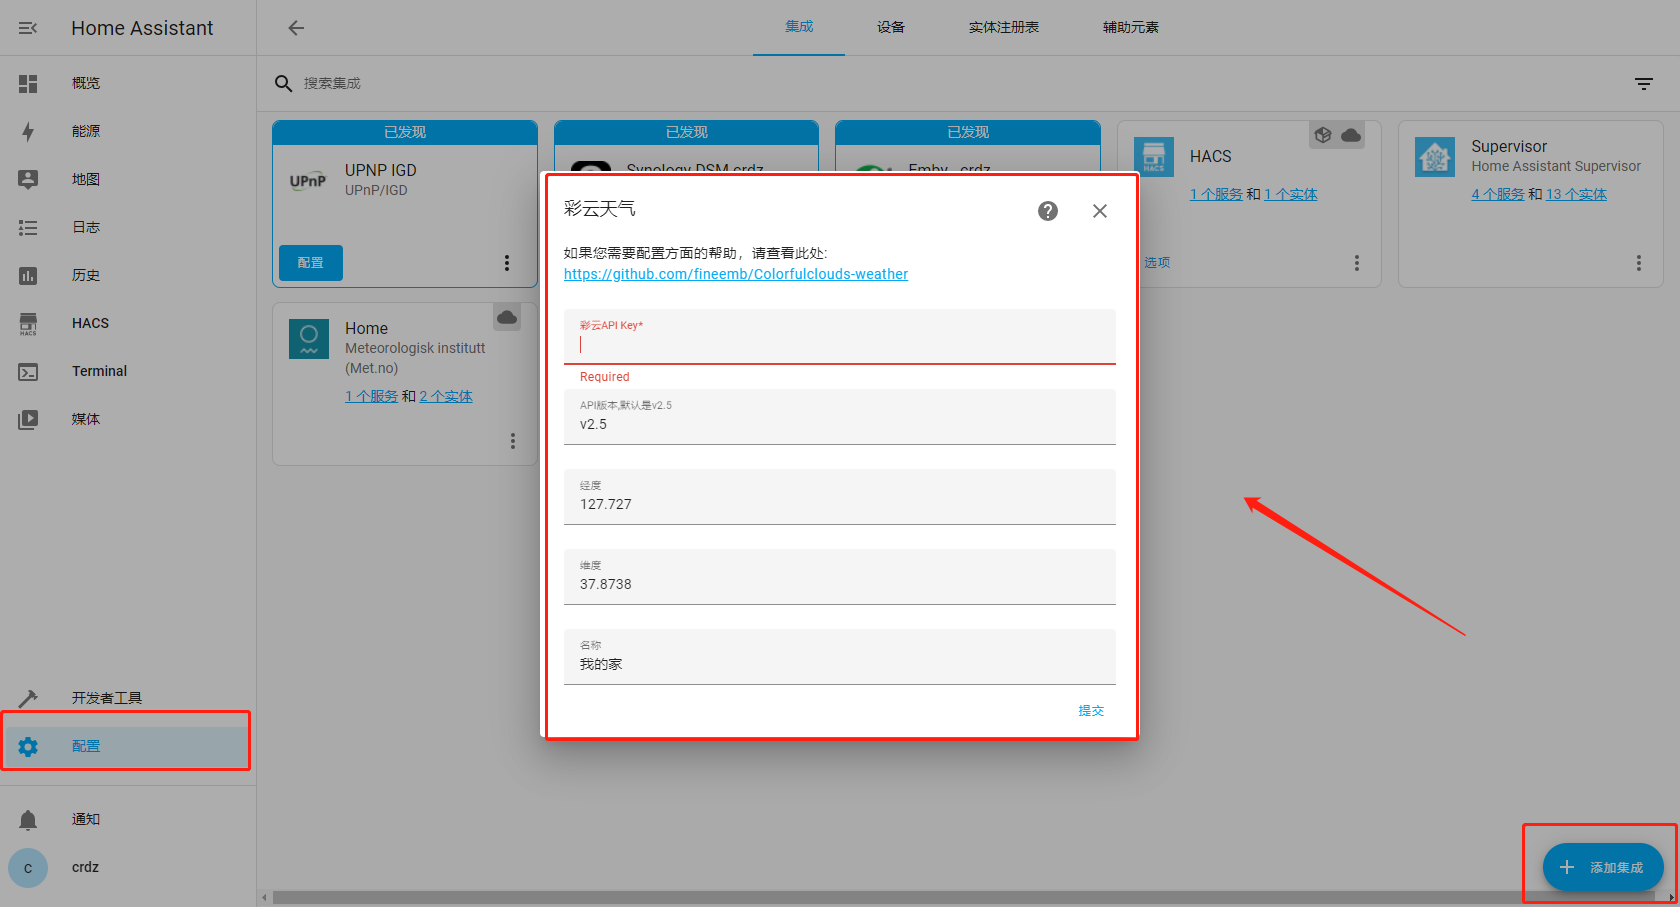
Task: Click the horizontal scrollbar at the bottom
Action: [900, 897]
